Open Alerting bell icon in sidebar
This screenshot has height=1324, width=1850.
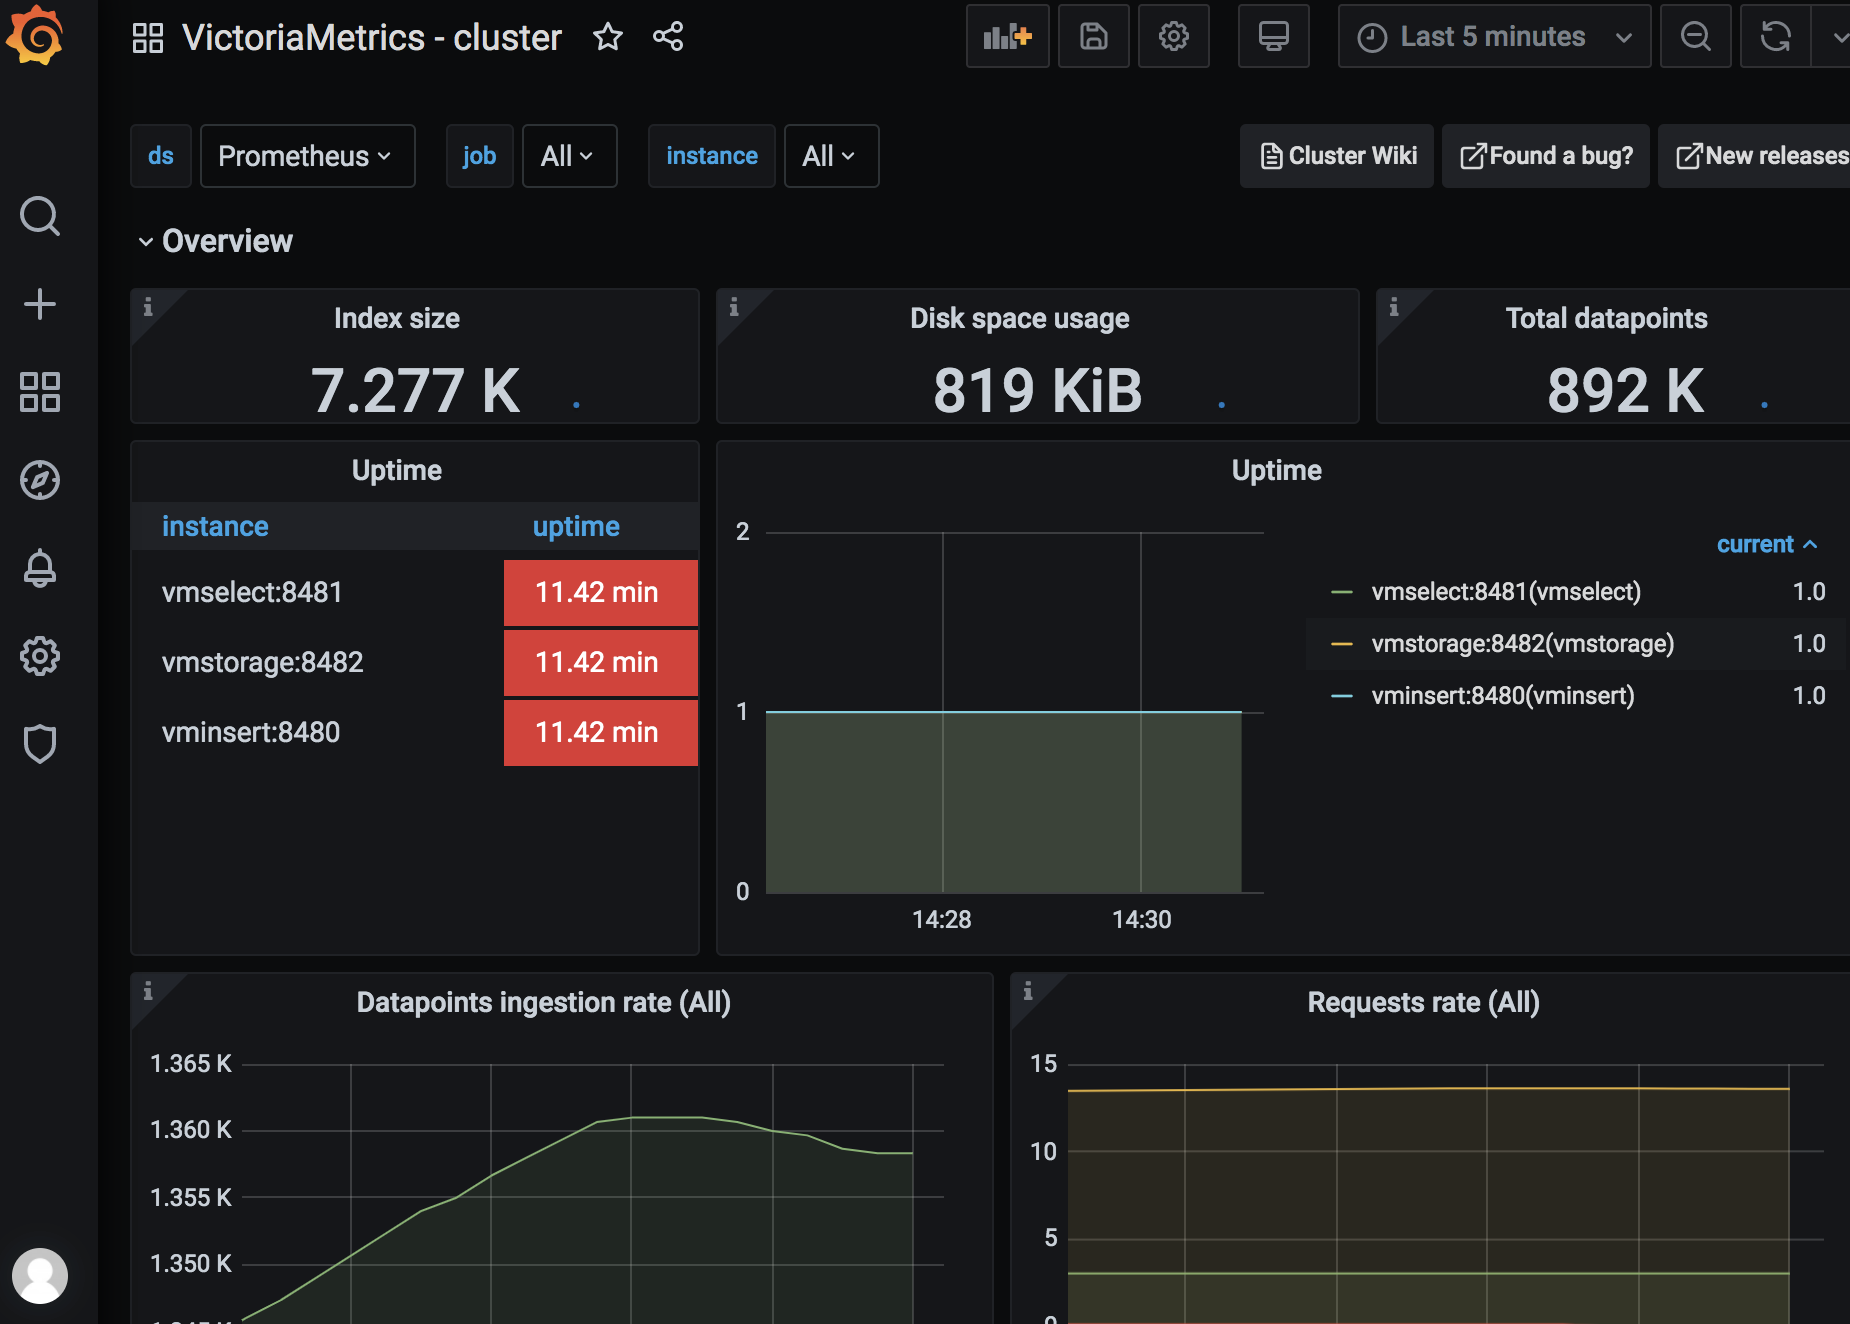40,568
